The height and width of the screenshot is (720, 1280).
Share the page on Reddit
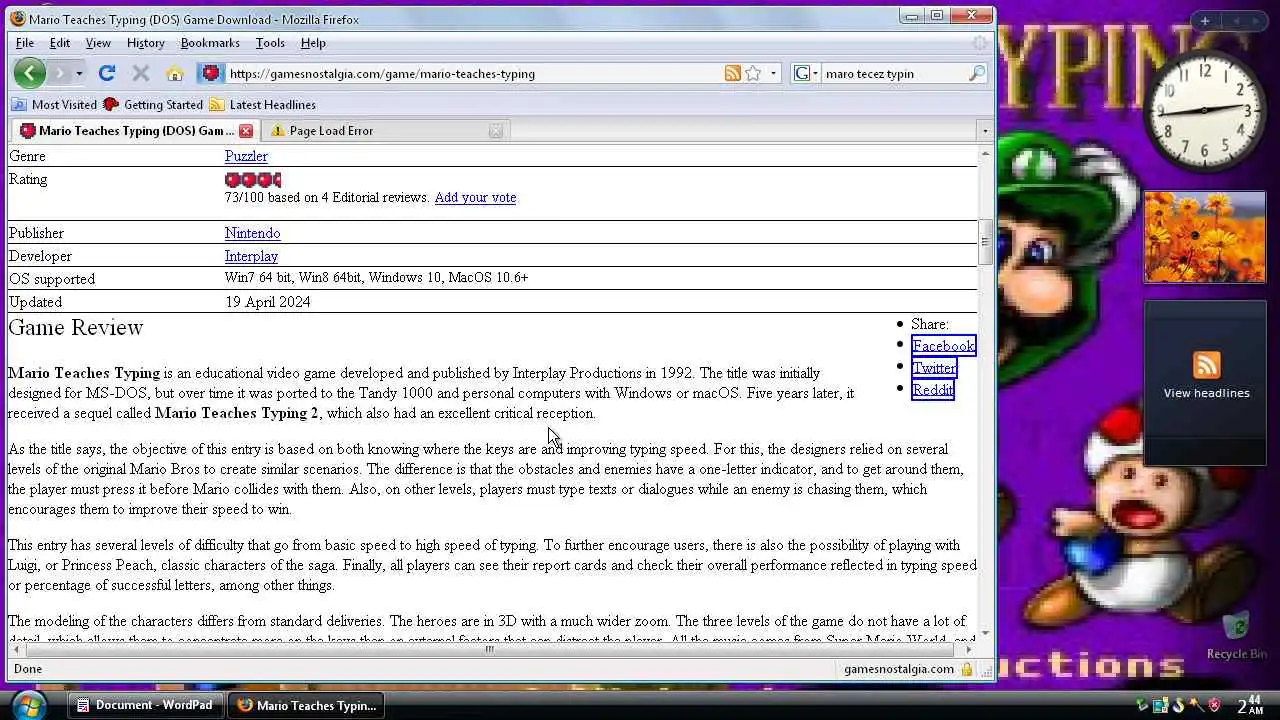[x=932, y=390]
